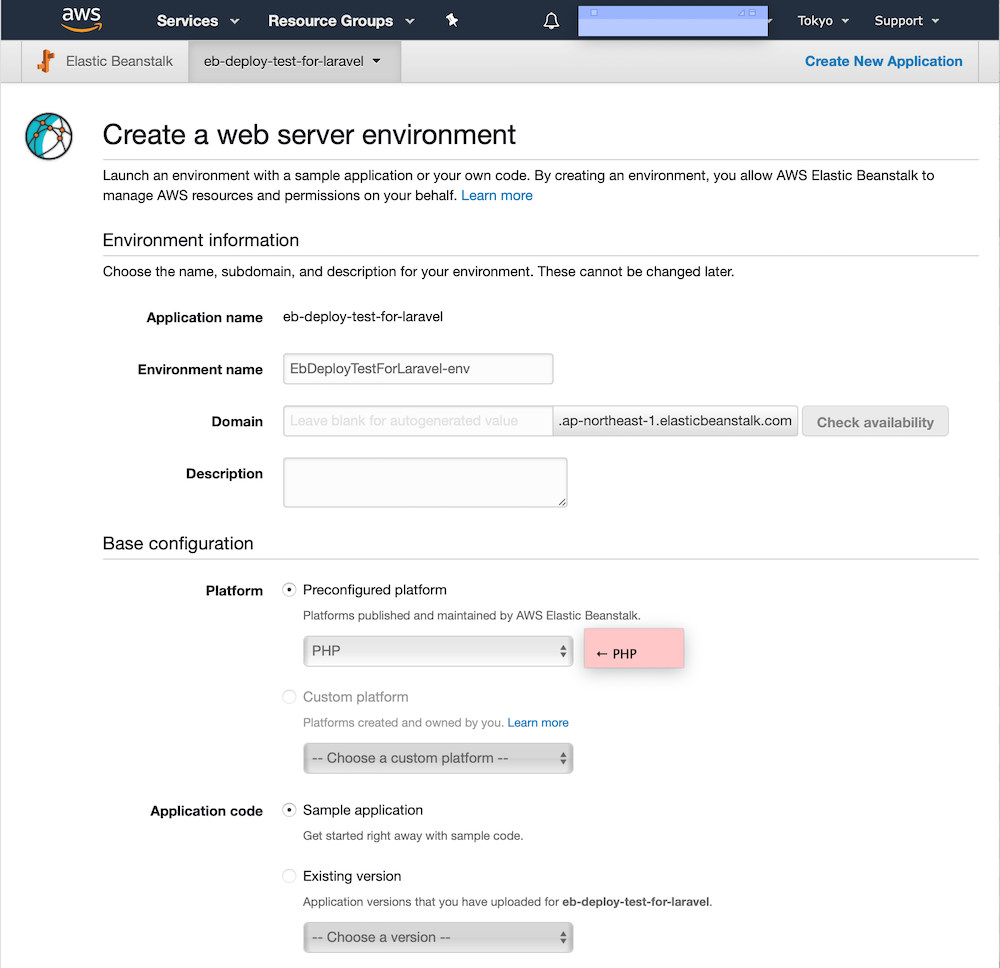The height and width of the screenshot is (968, 1000).
Task: Click the AWS home logo
Action: [81, 20]
